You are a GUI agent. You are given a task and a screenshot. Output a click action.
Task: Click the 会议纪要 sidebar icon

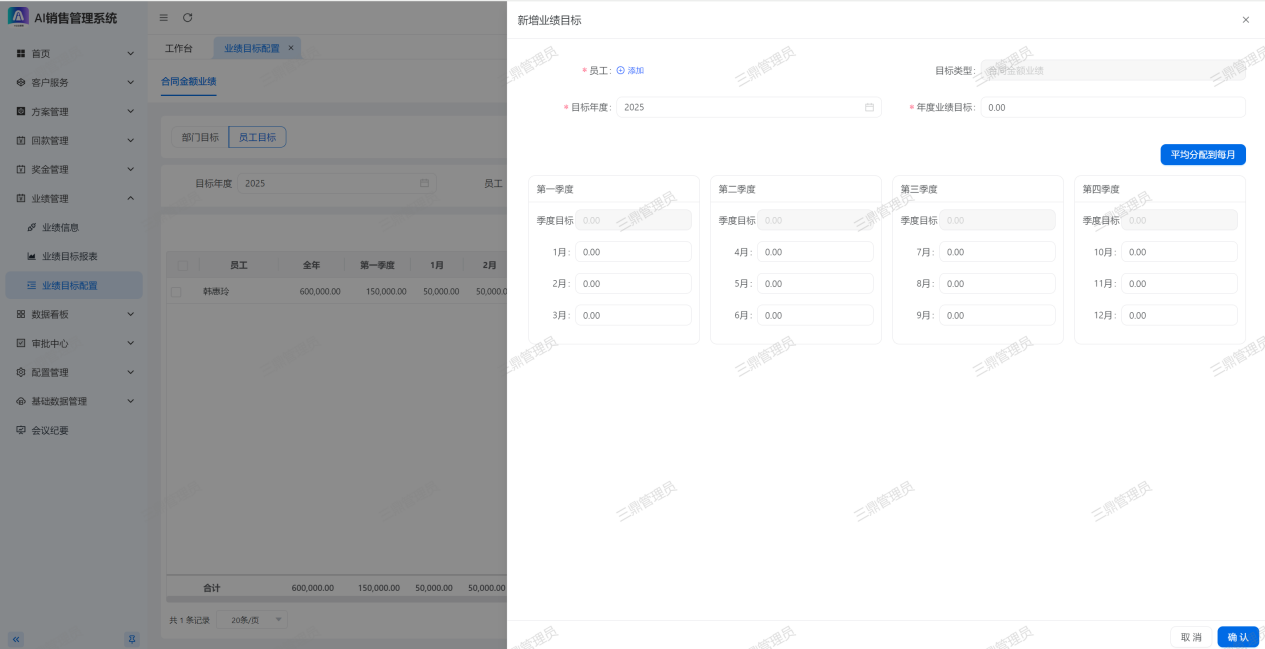(21, 430)
